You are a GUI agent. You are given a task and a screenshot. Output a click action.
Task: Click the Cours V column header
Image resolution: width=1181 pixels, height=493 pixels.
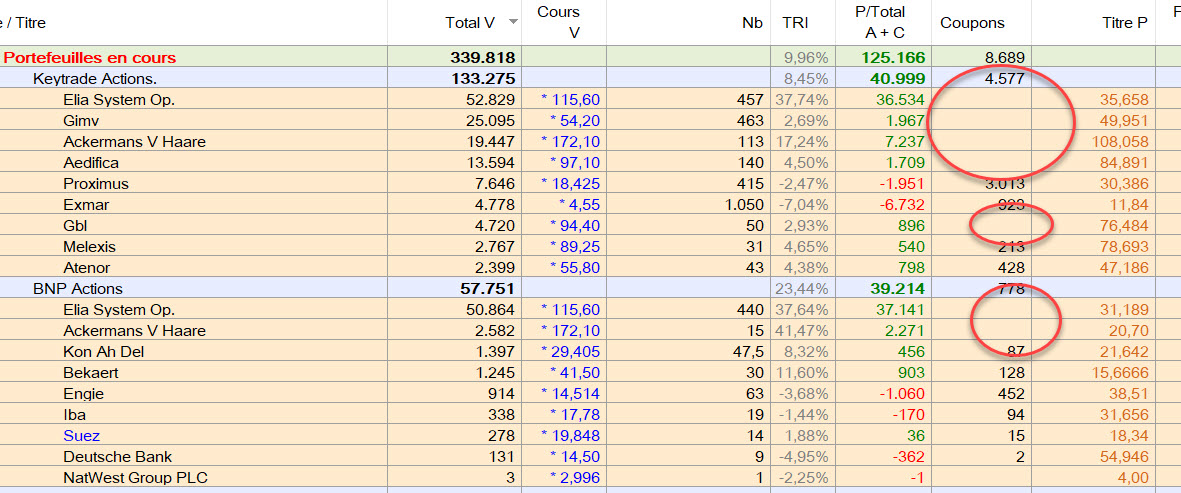[x=564, y=22]
